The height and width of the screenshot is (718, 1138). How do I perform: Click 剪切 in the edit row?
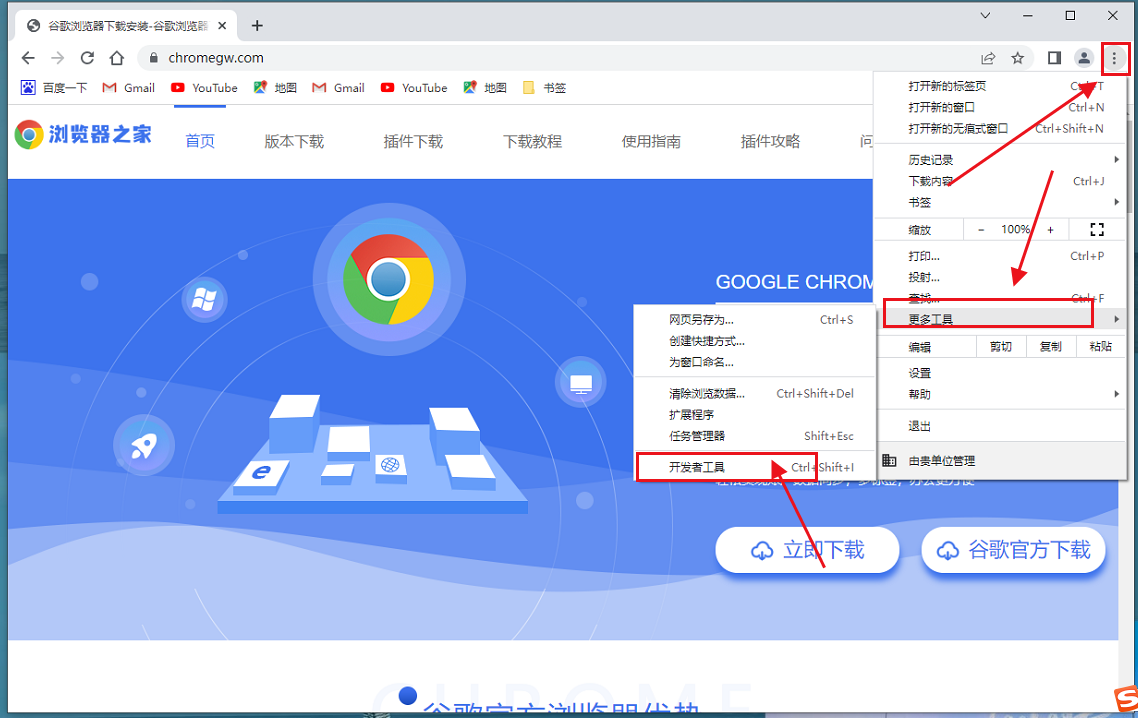tap(1001, 347)
